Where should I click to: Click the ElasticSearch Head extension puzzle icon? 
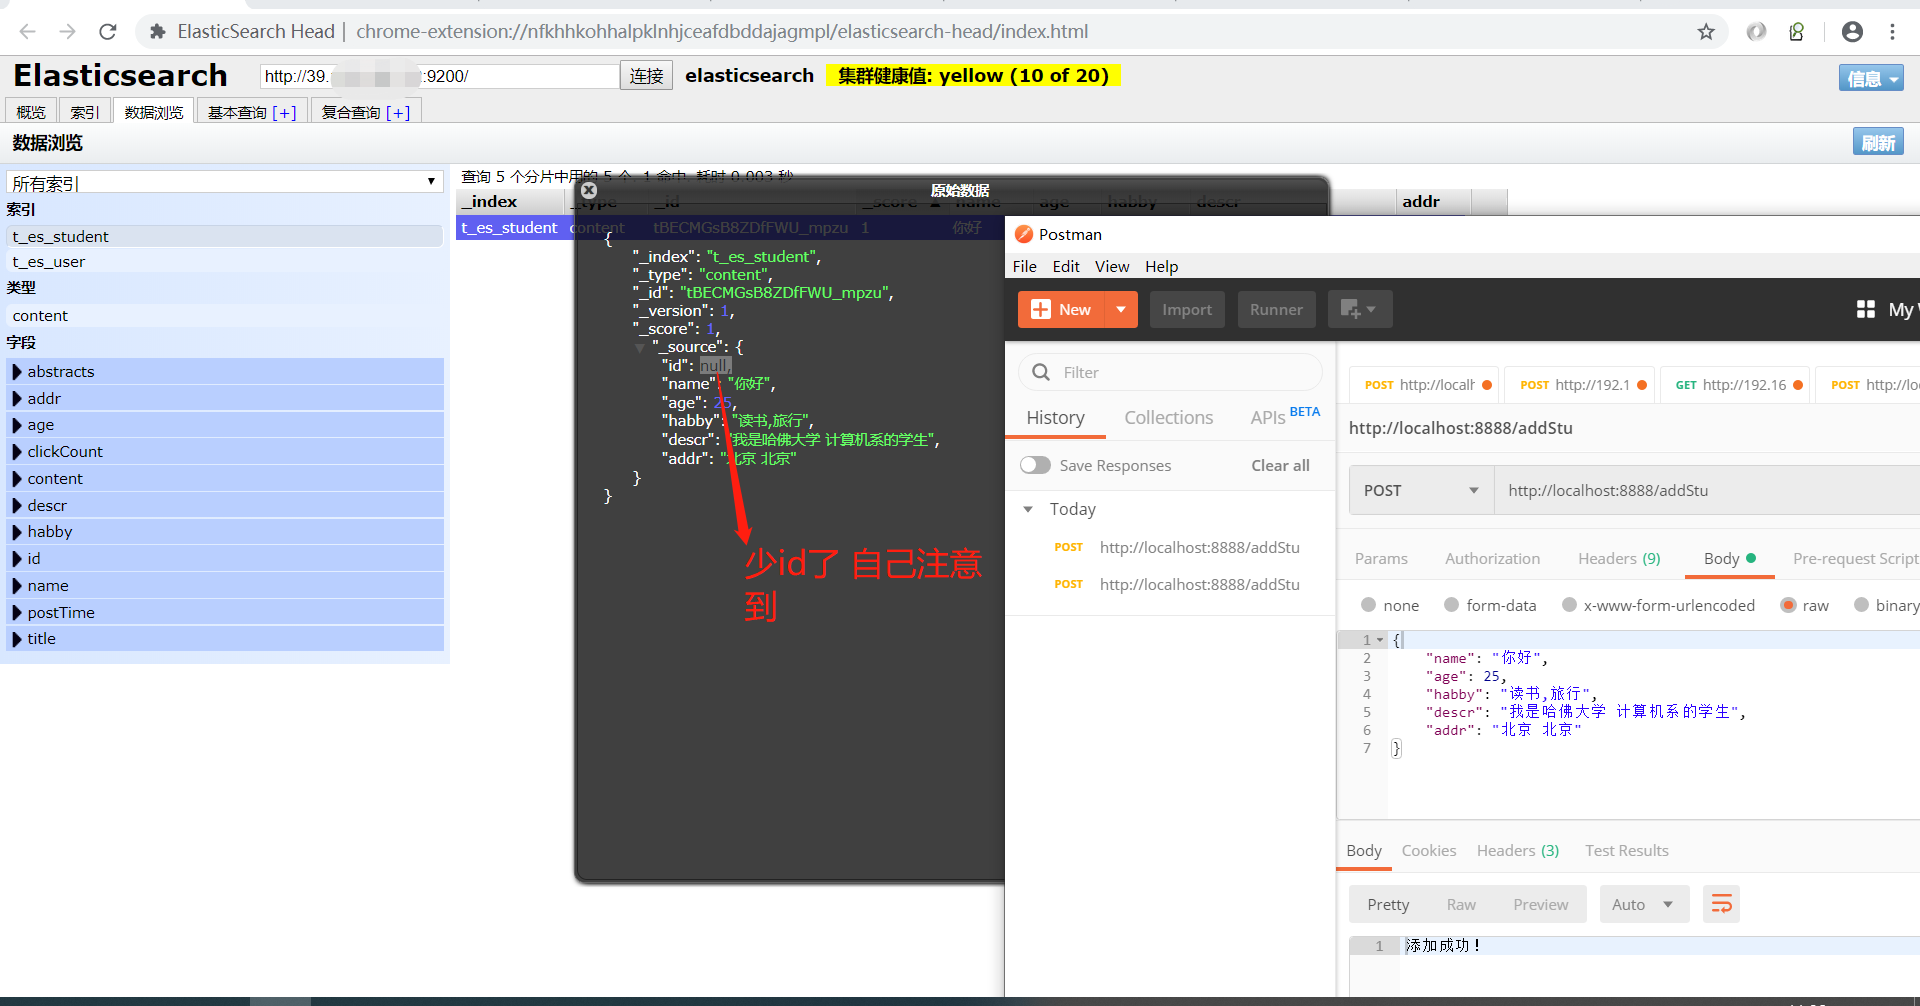click(x=157, y=32)
